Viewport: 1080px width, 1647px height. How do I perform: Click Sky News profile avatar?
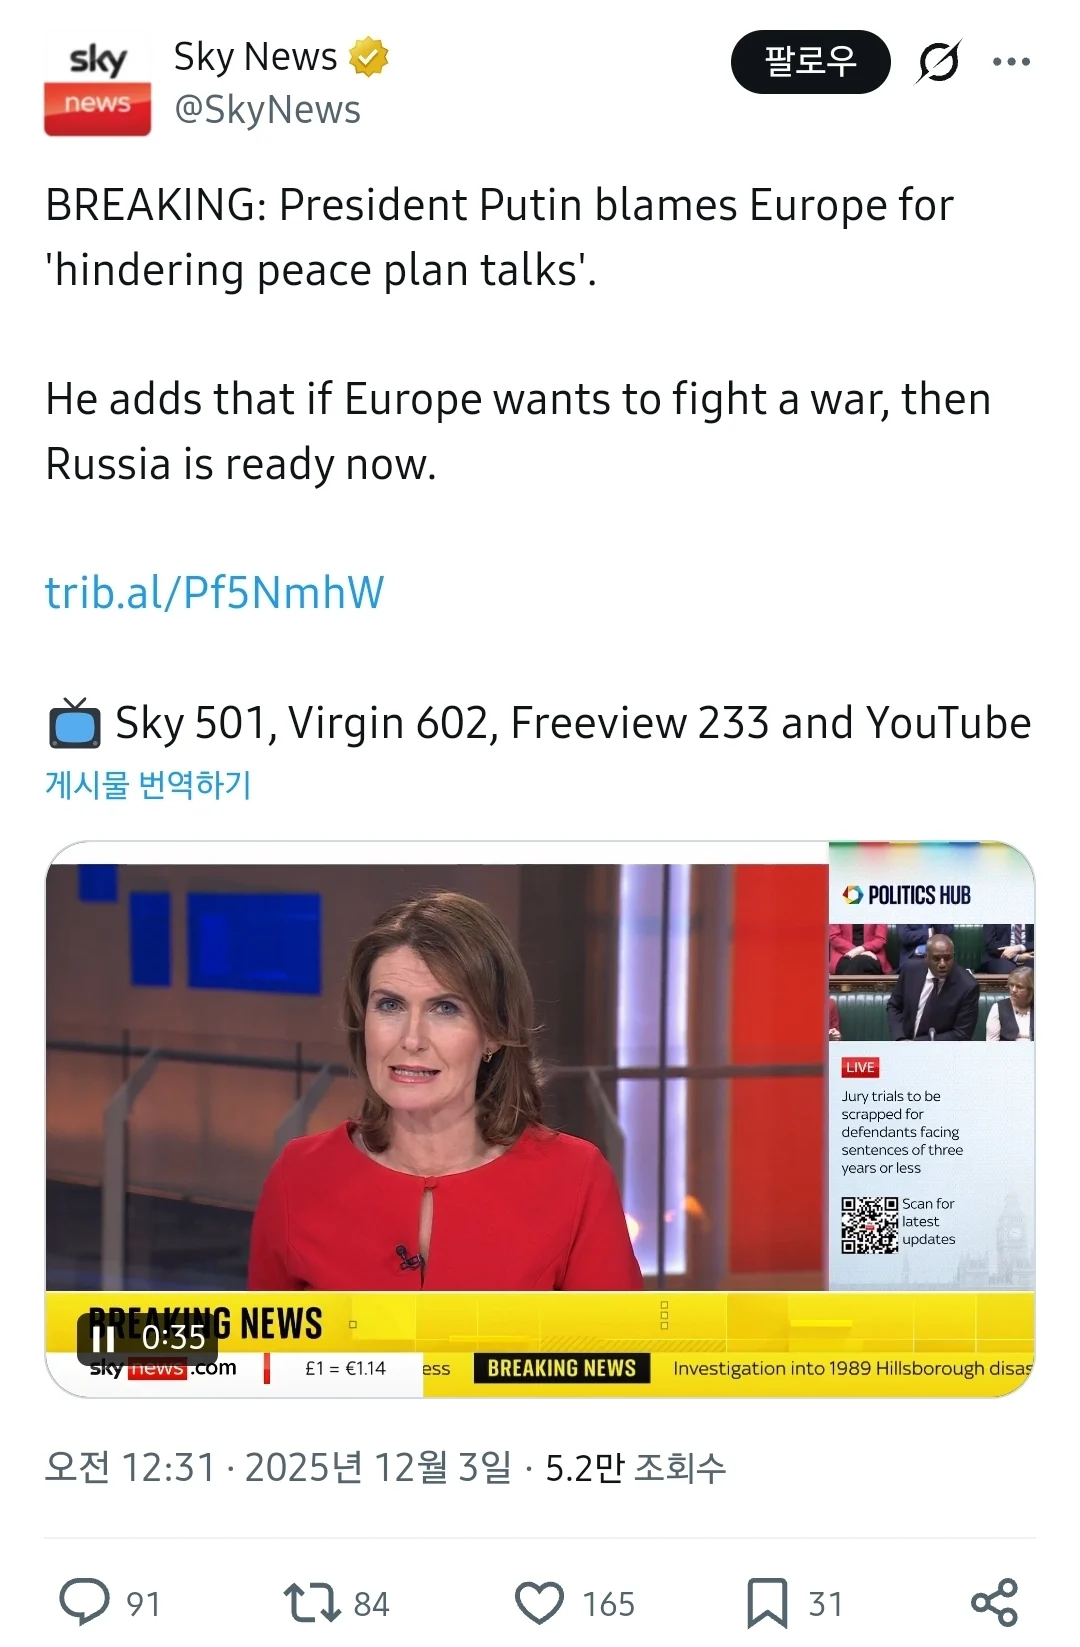click(x=97, y=83)
